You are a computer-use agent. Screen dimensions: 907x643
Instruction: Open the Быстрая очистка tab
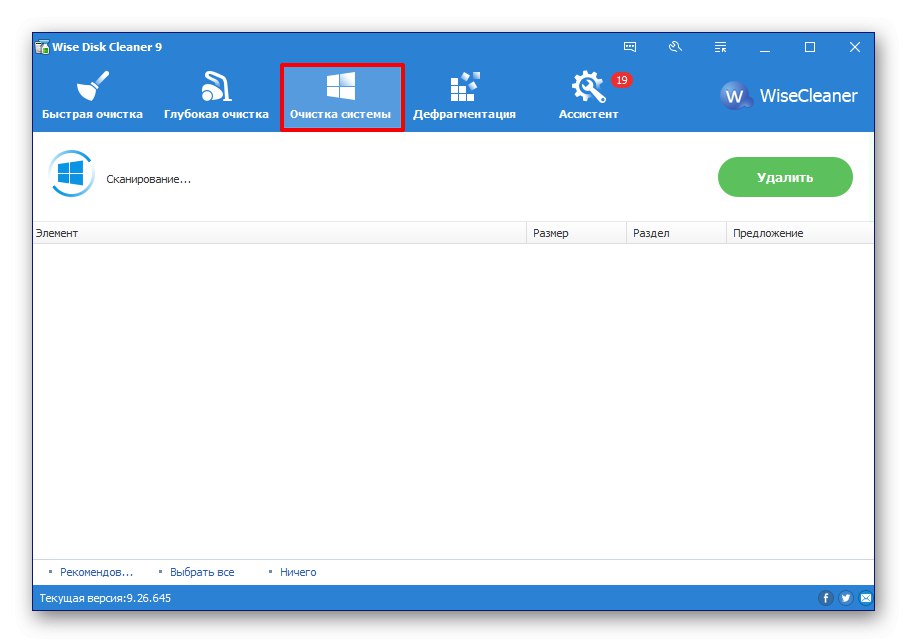pos(93,96)
